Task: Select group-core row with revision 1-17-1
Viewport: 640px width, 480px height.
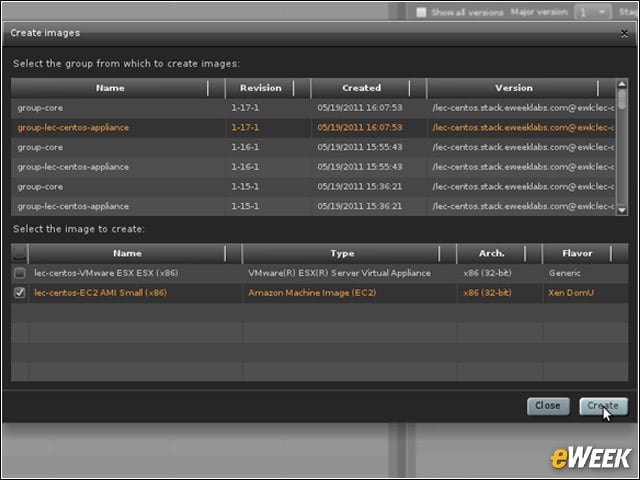Action: point(313,108)
